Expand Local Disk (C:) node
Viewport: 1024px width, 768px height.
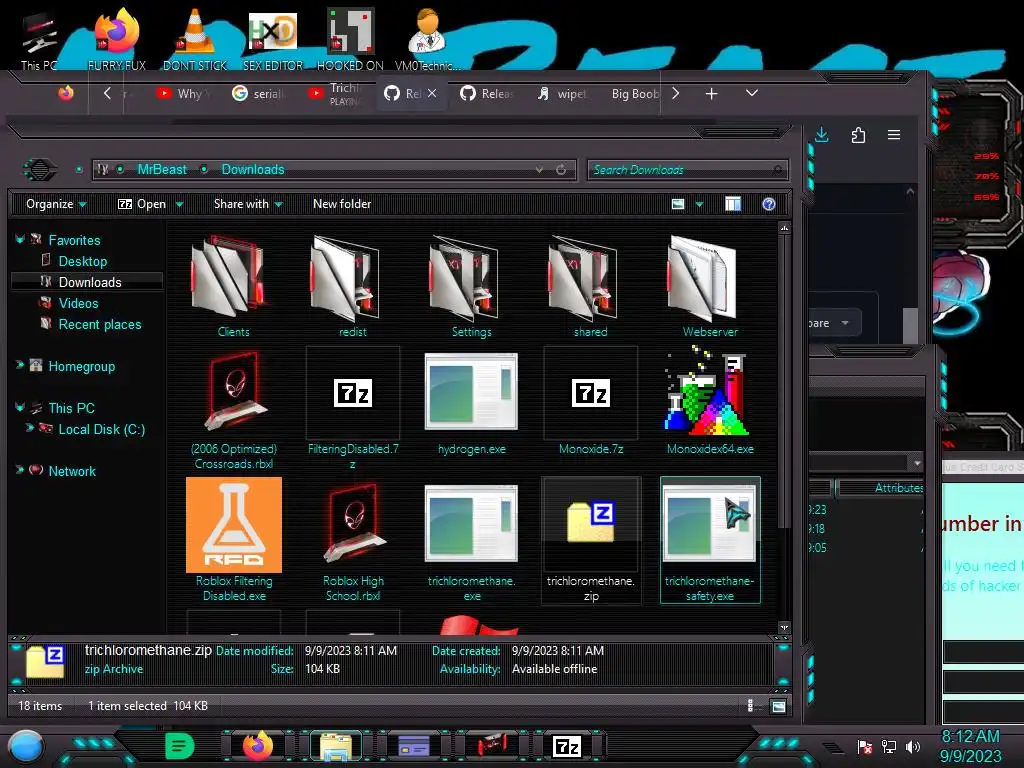pos(29,428)
